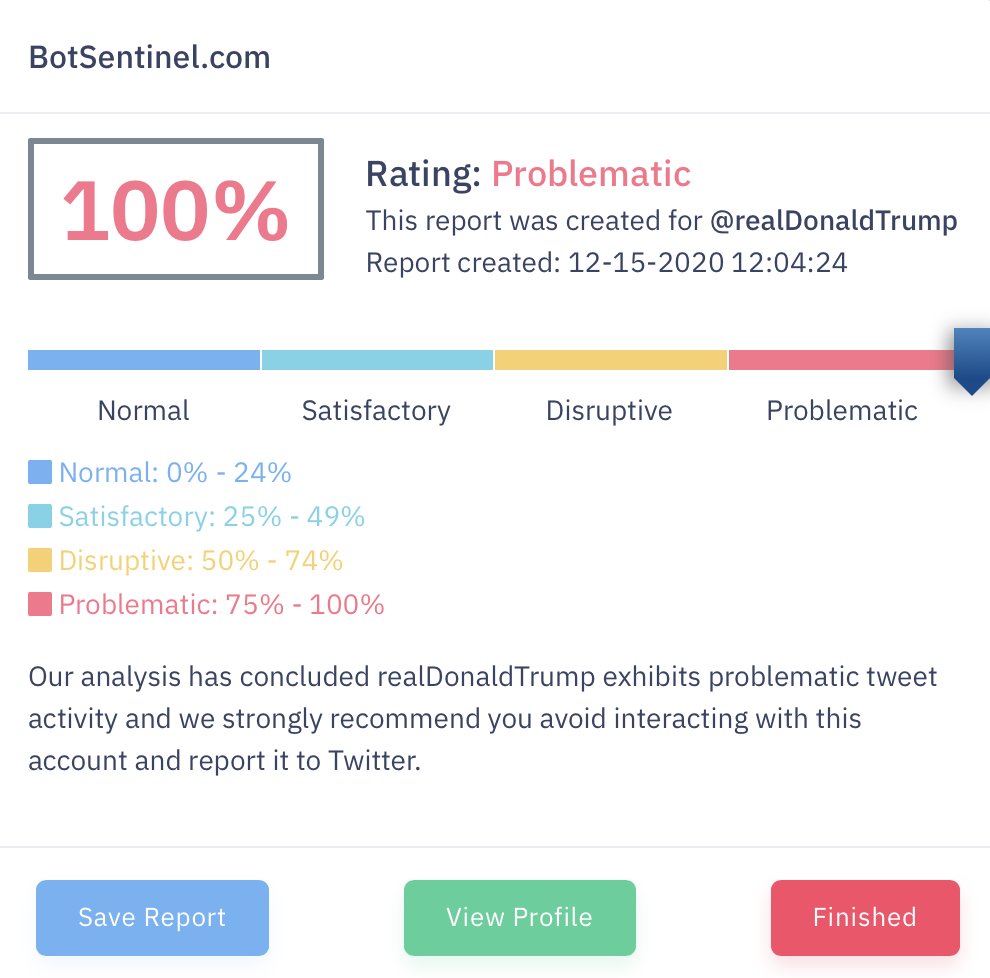Image resolution: width=990 pixels, height=978 pixels.
Task: Open View Profile
Action: [x=520, y=917]
